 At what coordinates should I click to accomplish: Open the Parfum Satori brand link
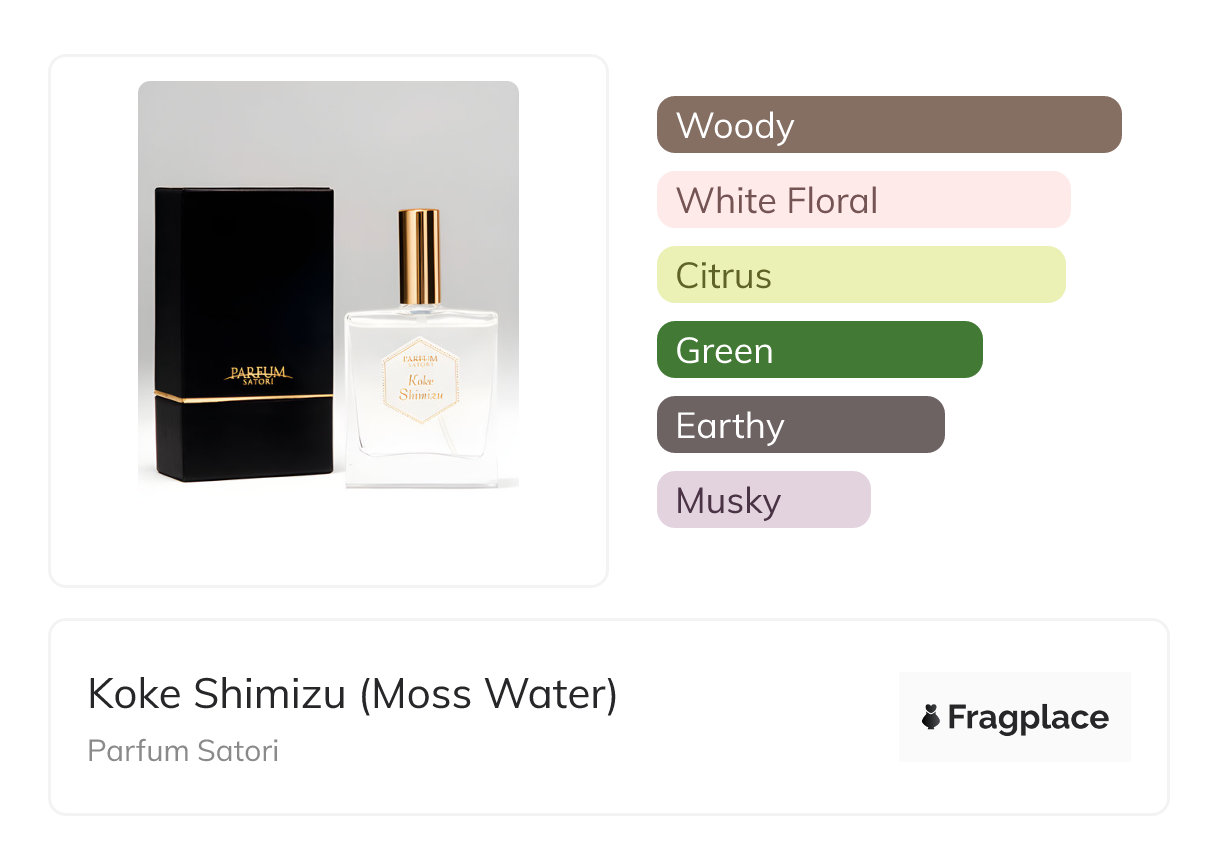click(x=183, y=750)
